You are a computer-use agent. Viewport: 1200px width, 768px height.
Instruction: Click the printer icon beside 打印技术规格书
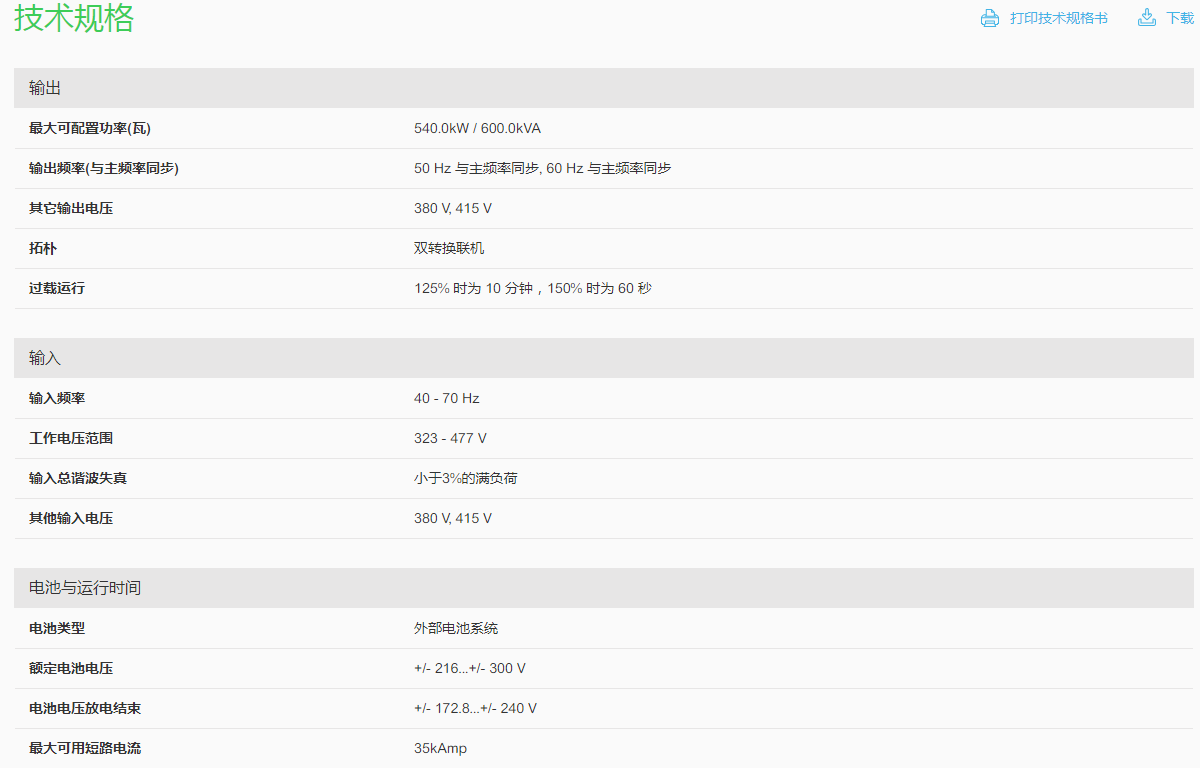[x=989, y=18]
